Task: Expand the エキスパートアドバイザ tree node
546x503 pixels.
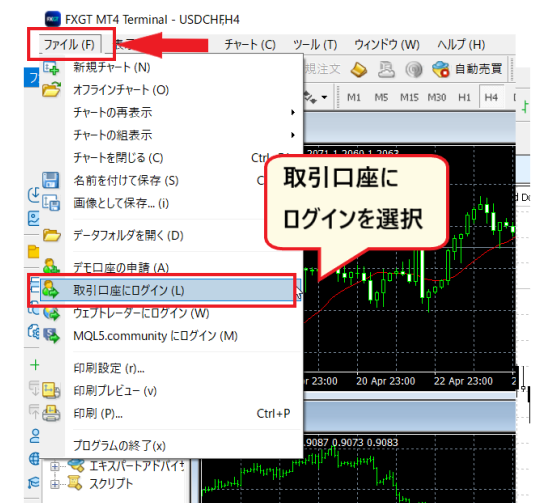Action: [54, 466]
